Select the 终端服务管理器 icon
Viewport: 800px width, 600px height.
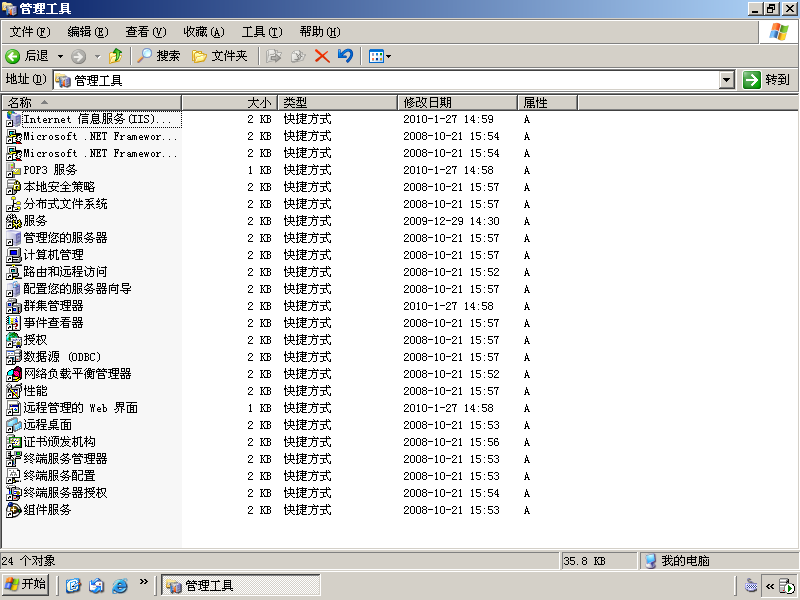(13, 459)
